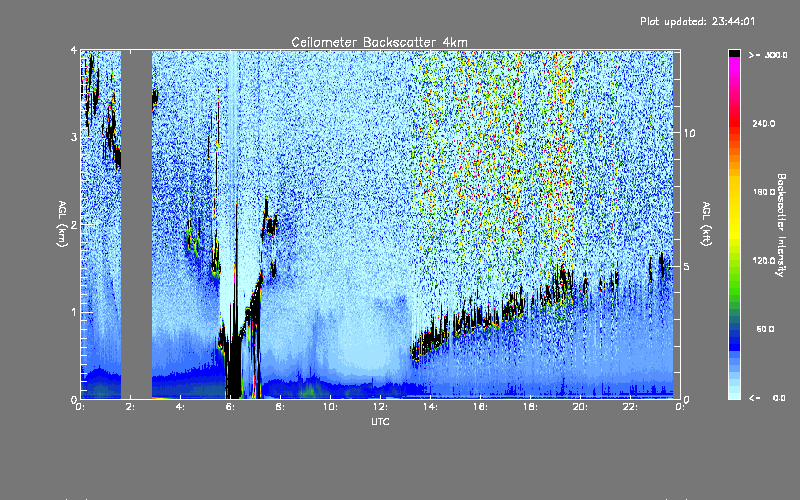Click the black saturated column at 6 UTC
Viewport: 800px width, 500px height.
pos(234,365)
